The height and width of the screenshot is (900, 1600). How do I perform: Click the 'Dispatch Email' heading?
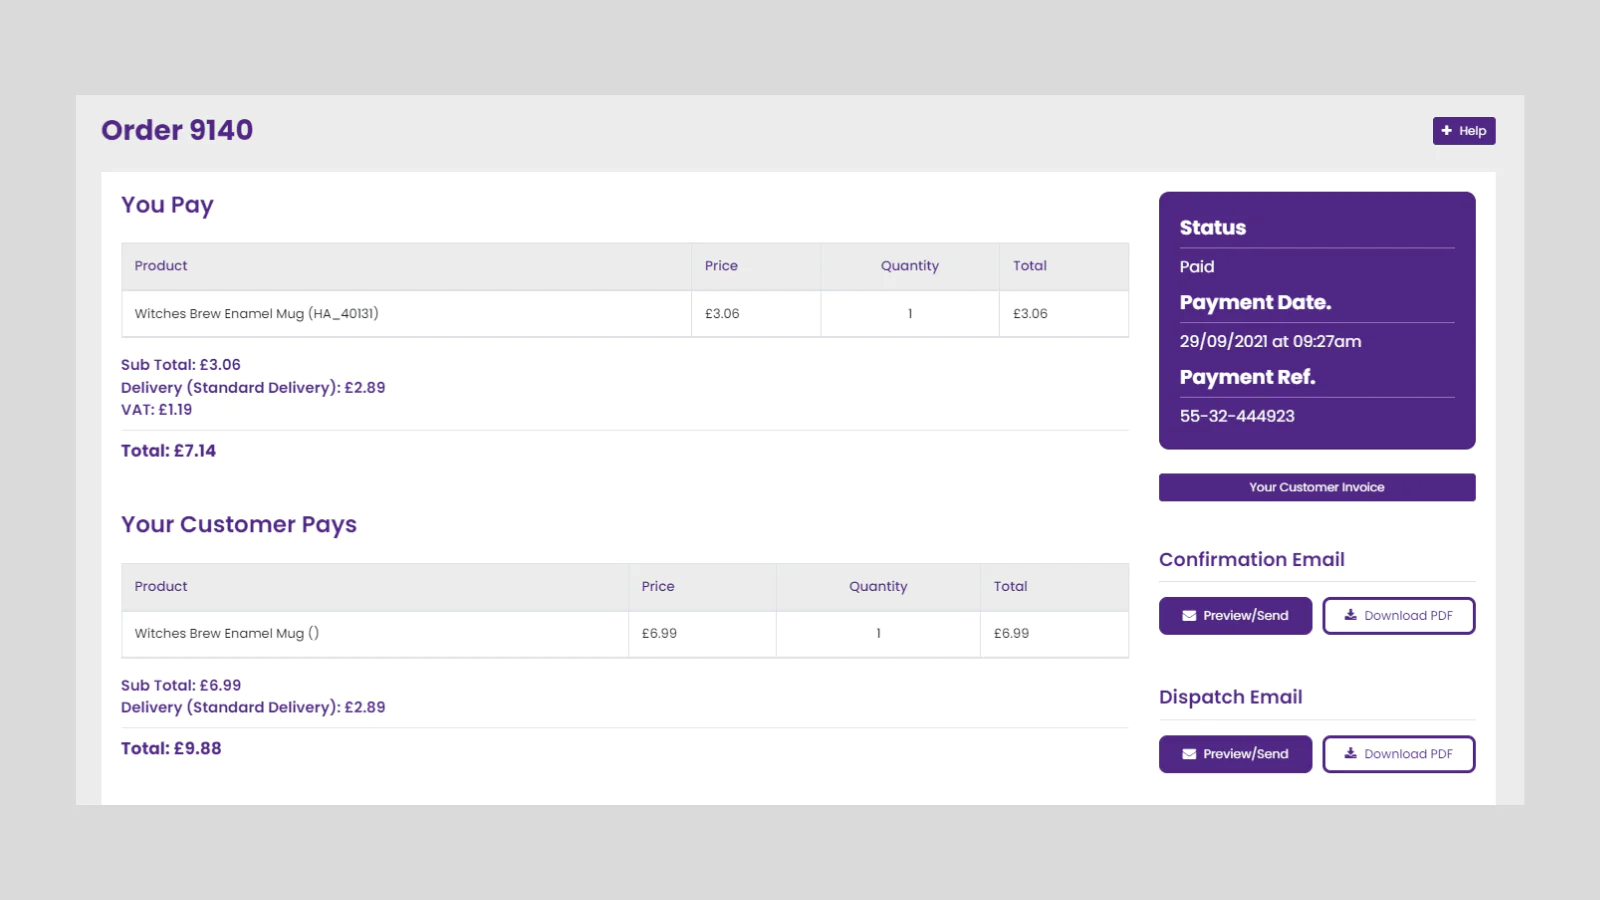(x=1231, y=698)
